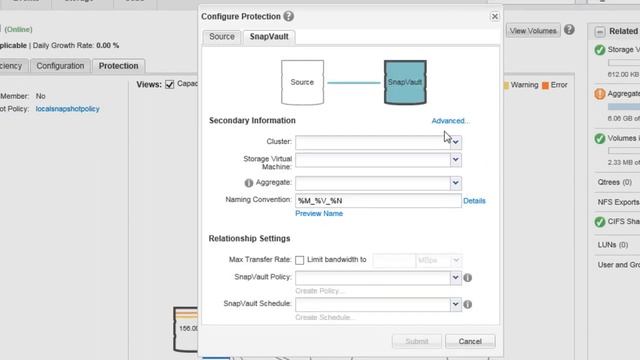This screenshot has width=640, height=360.
Task: Open Configure Protection help icon
Action: (x=289, y=16)
